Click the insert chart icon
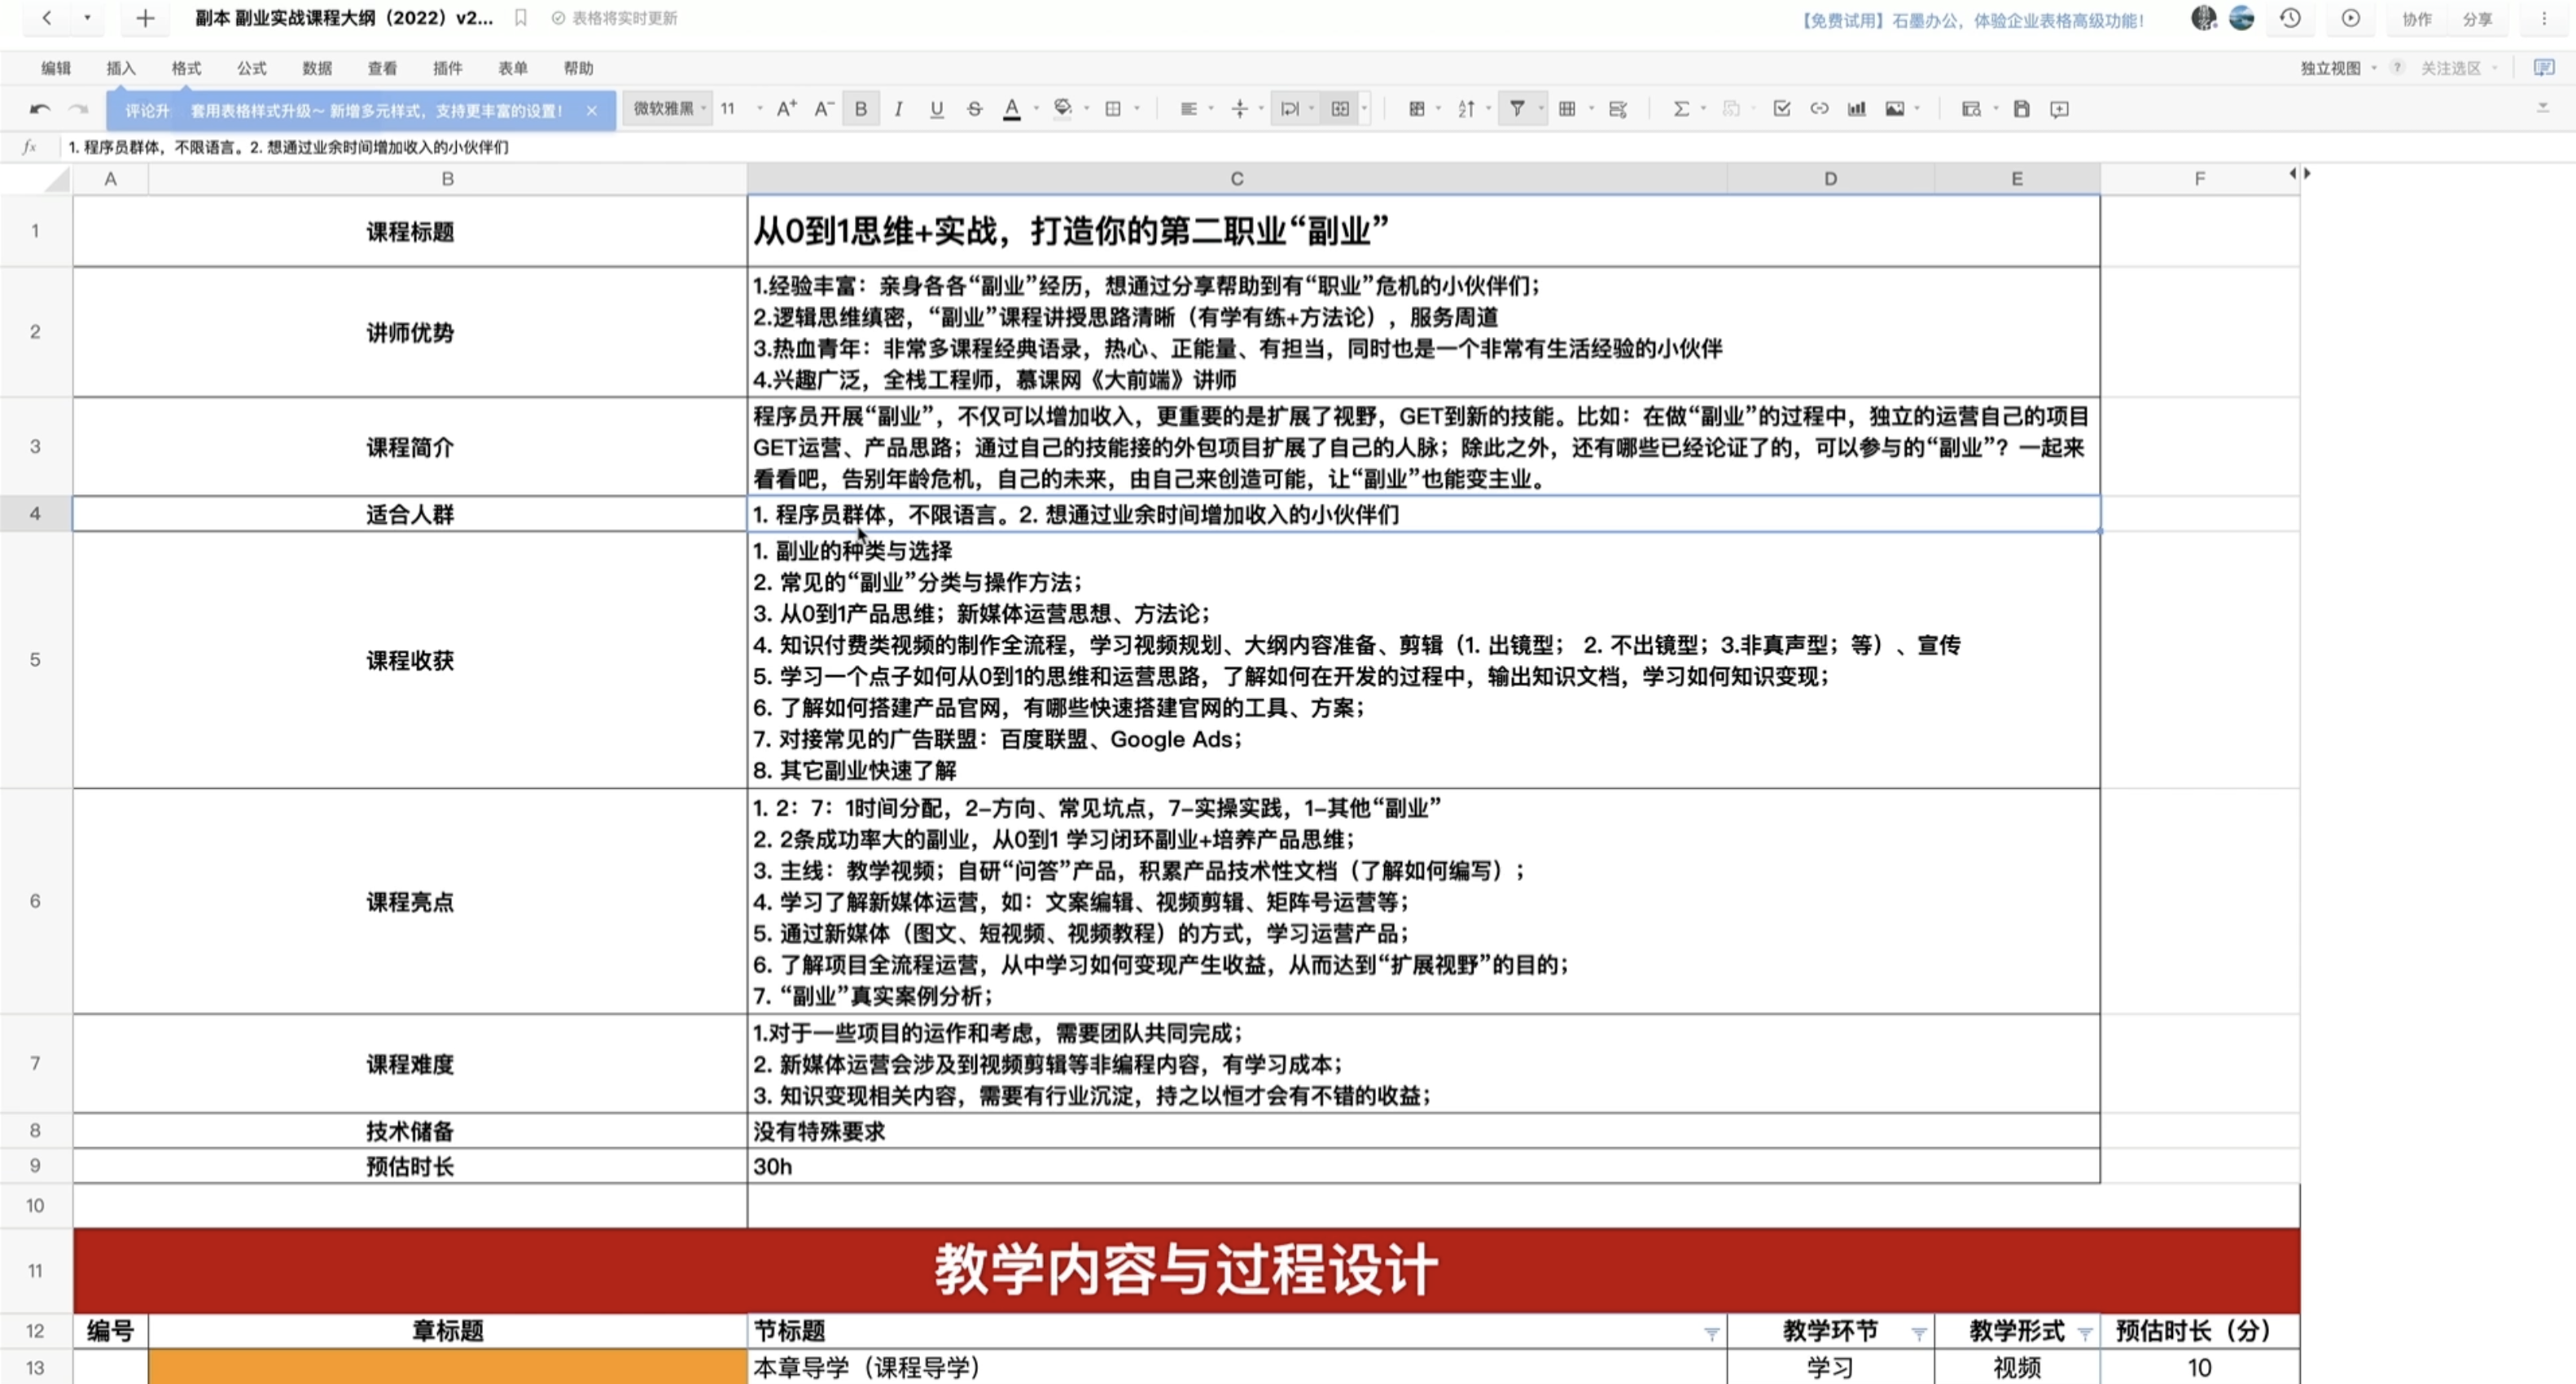The image size is (2576, 1384). click(1856, 109)
